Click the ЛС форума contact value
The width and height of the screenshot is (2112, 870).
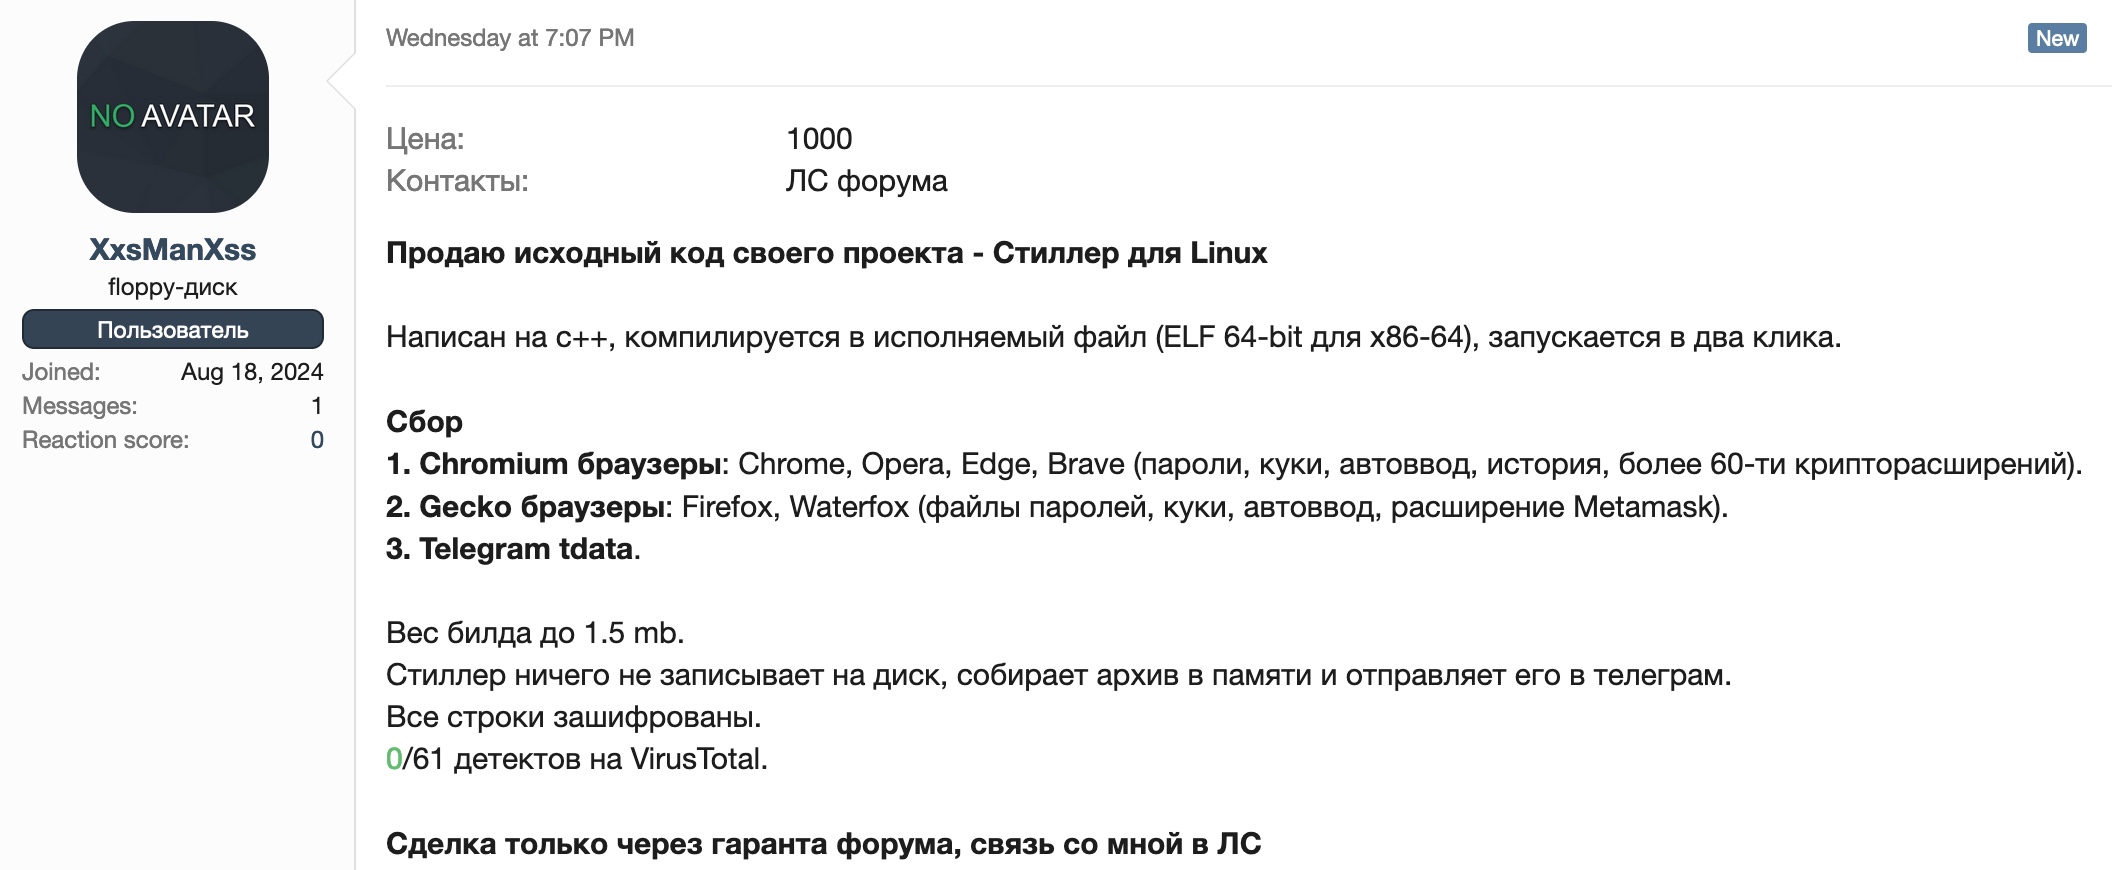(x=866, y=181)
